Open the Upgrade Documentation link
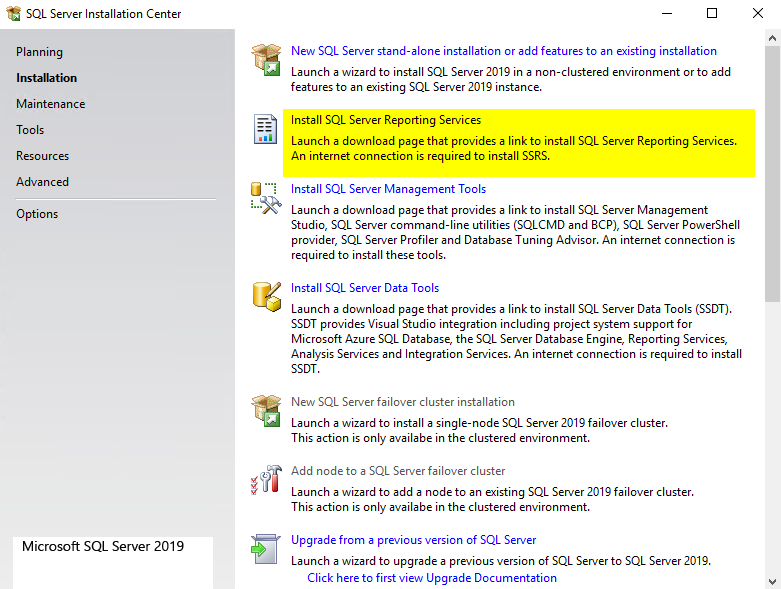781x589 pixels. click(x=432, y=578)
